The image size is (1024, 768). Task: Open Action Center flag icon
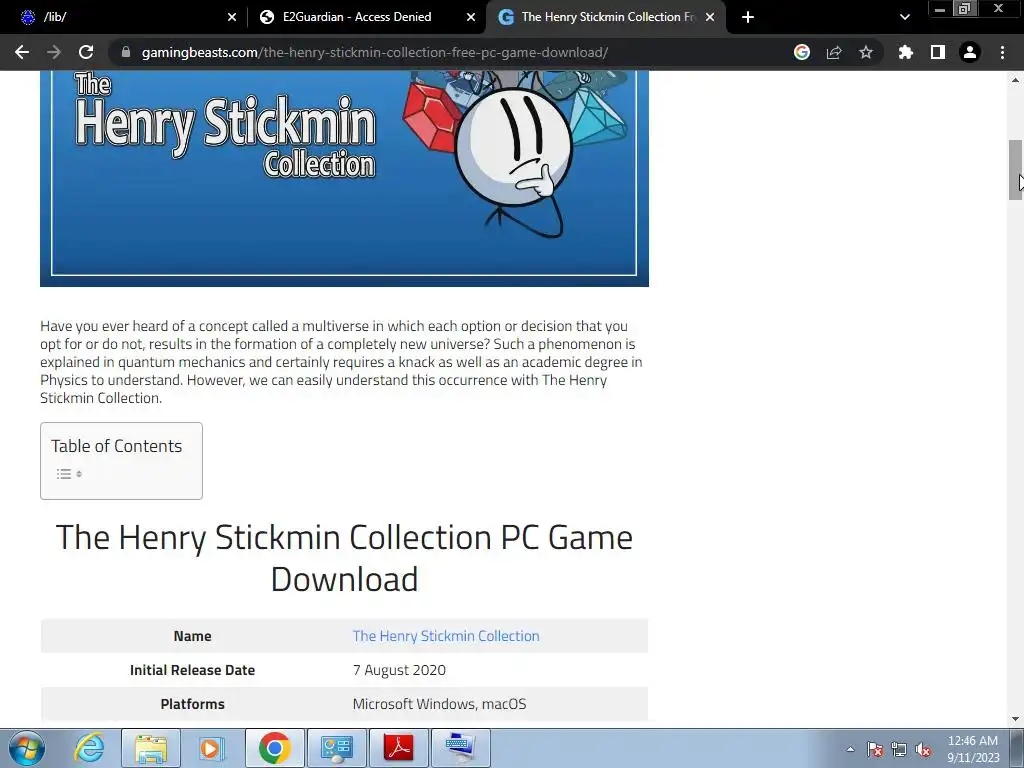click(x=875, y=749)
